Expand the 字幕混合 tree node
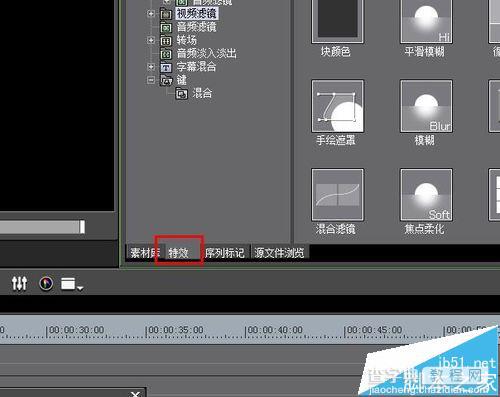500x397 pixels. 151,67
